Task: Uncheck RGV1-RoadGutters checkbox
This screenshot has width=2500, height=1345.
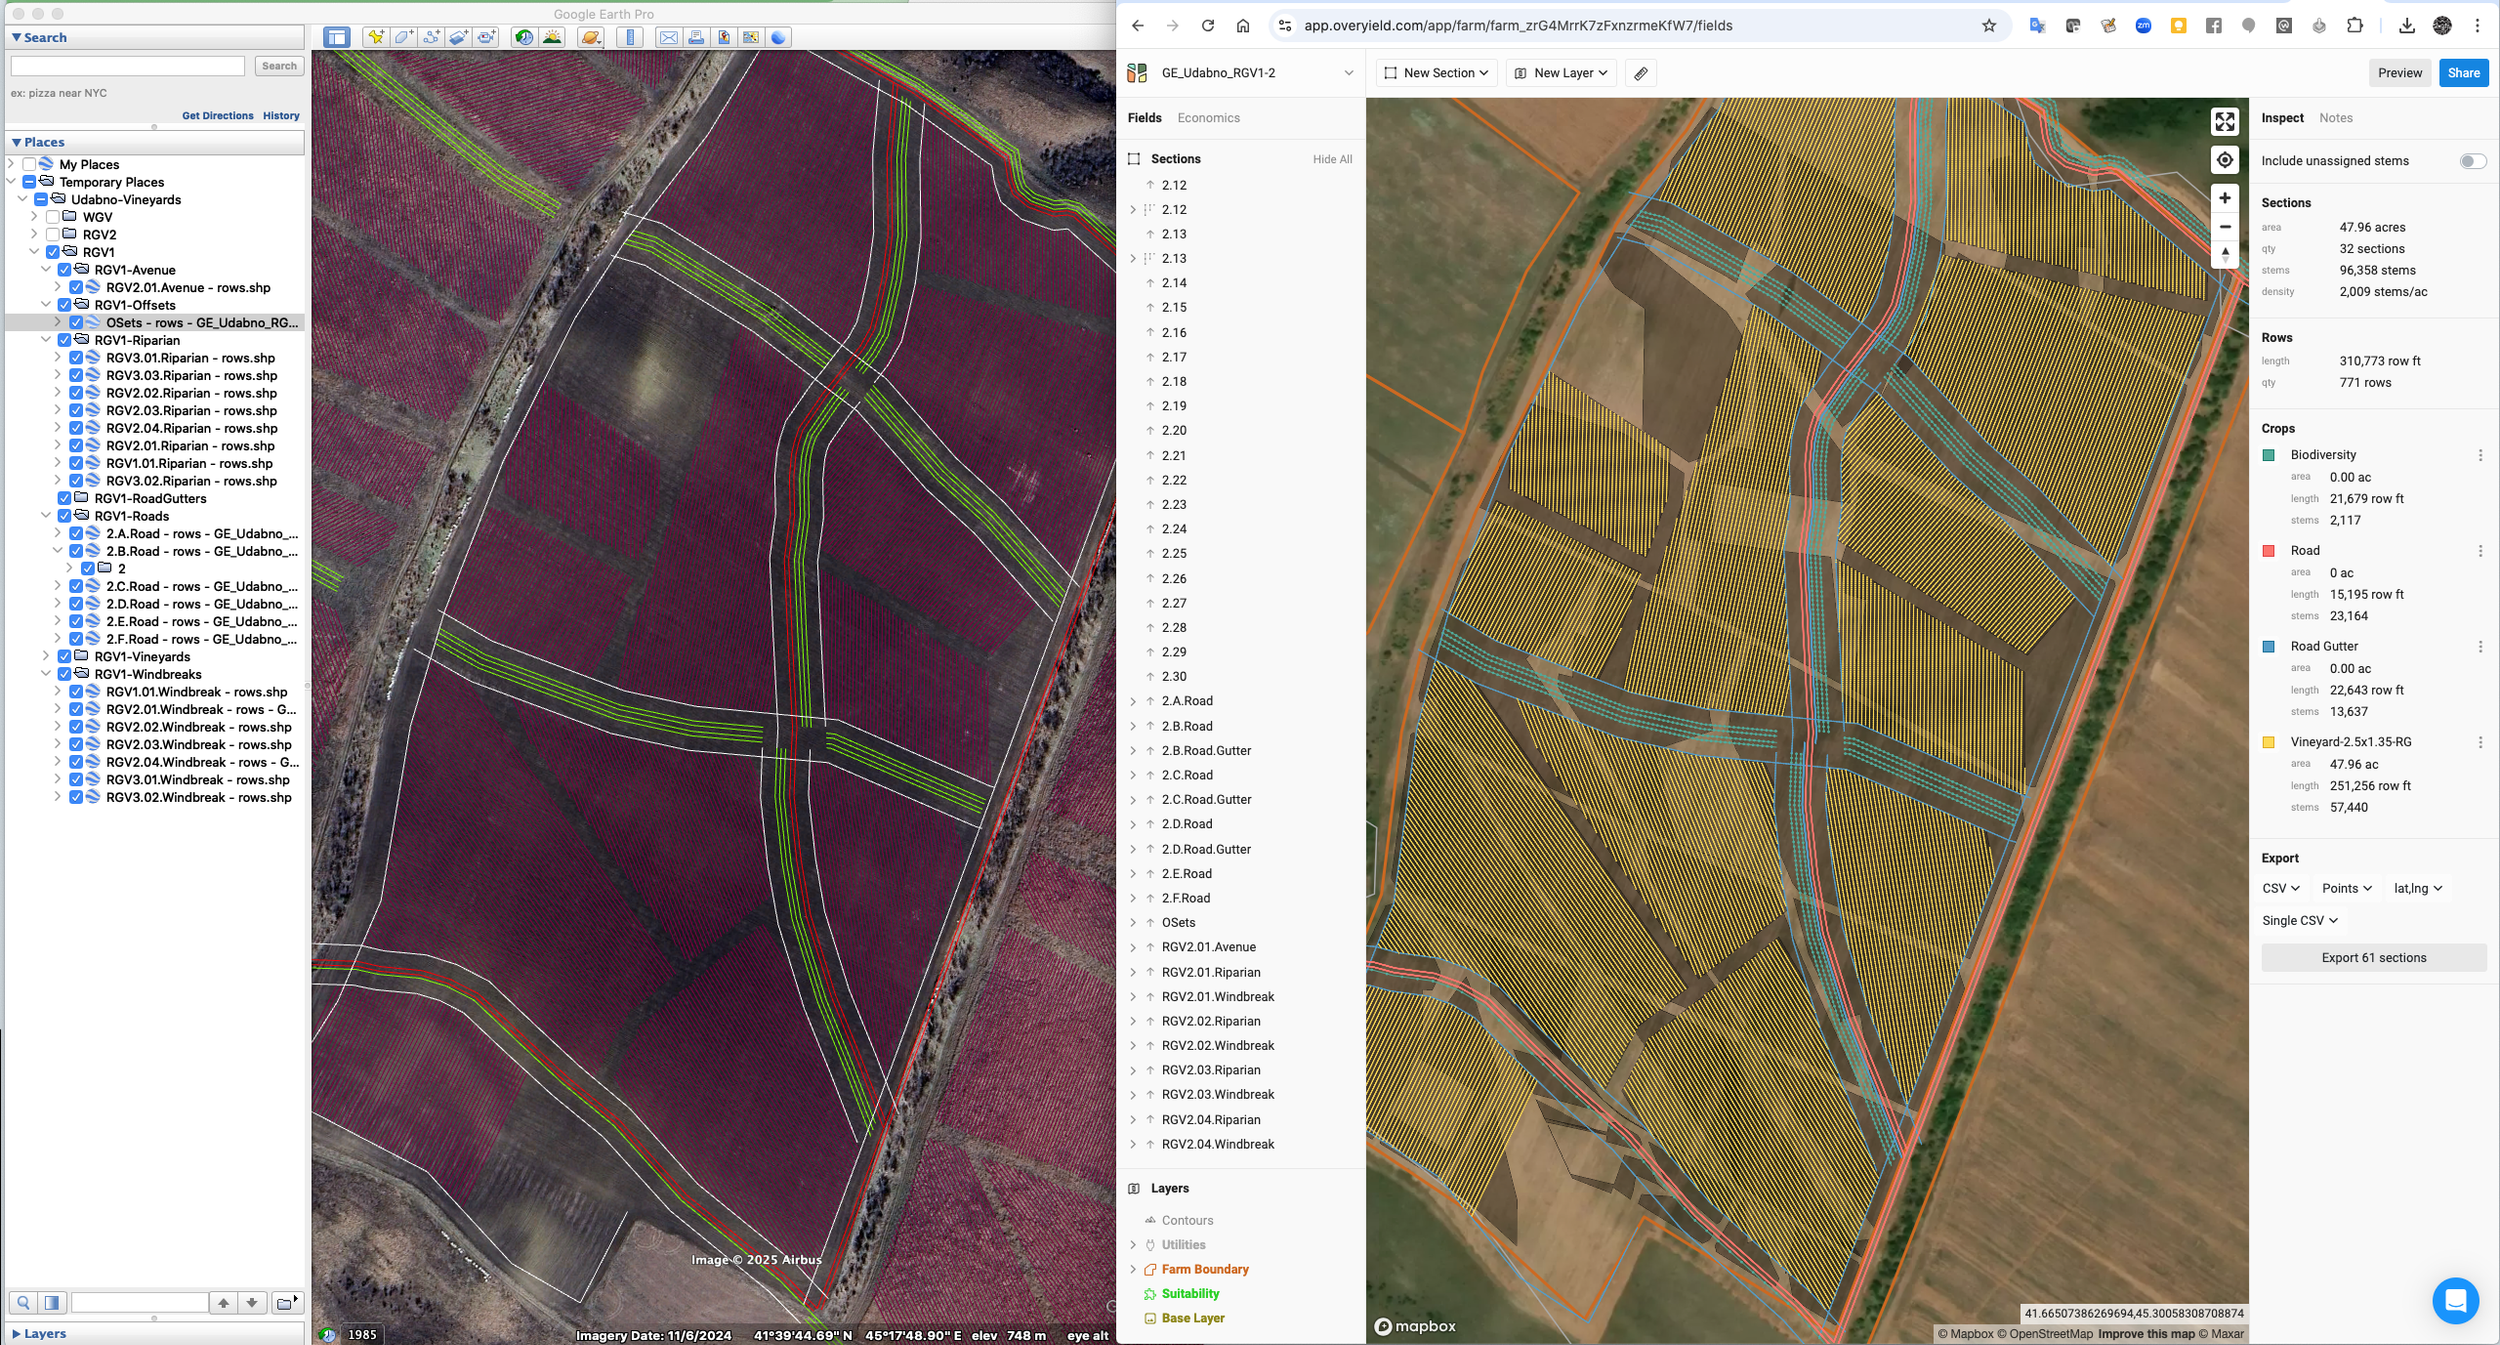Action: click(x=65, y=498)
